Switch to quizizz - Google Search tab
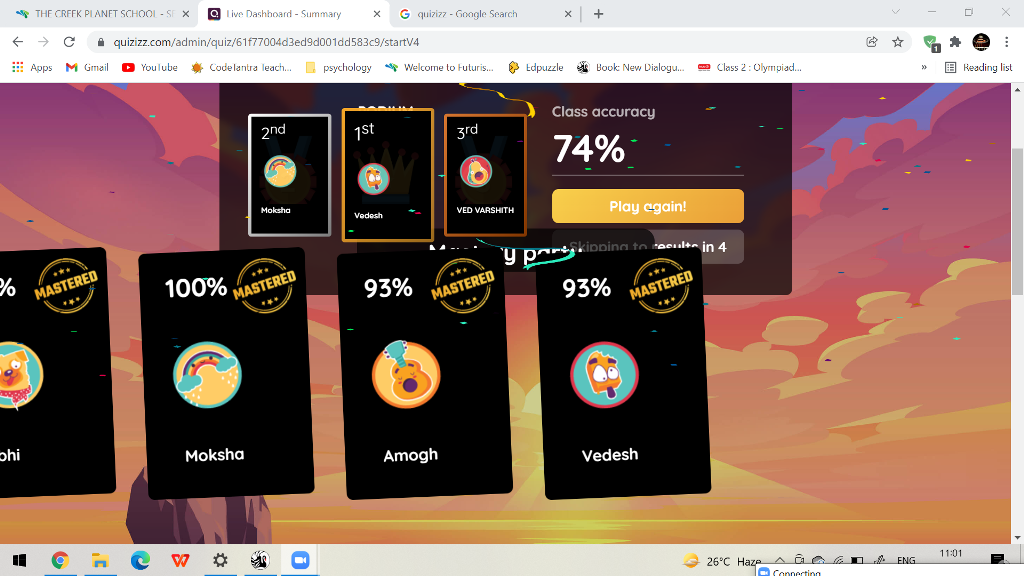 point(485,14)
